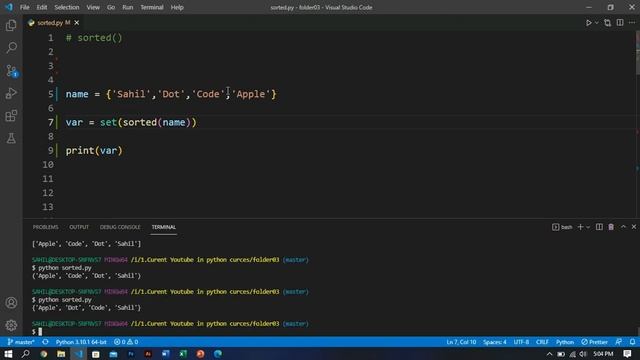Click the line with print(var) code
The image size is (640, 360).
[x=94, y=151]
